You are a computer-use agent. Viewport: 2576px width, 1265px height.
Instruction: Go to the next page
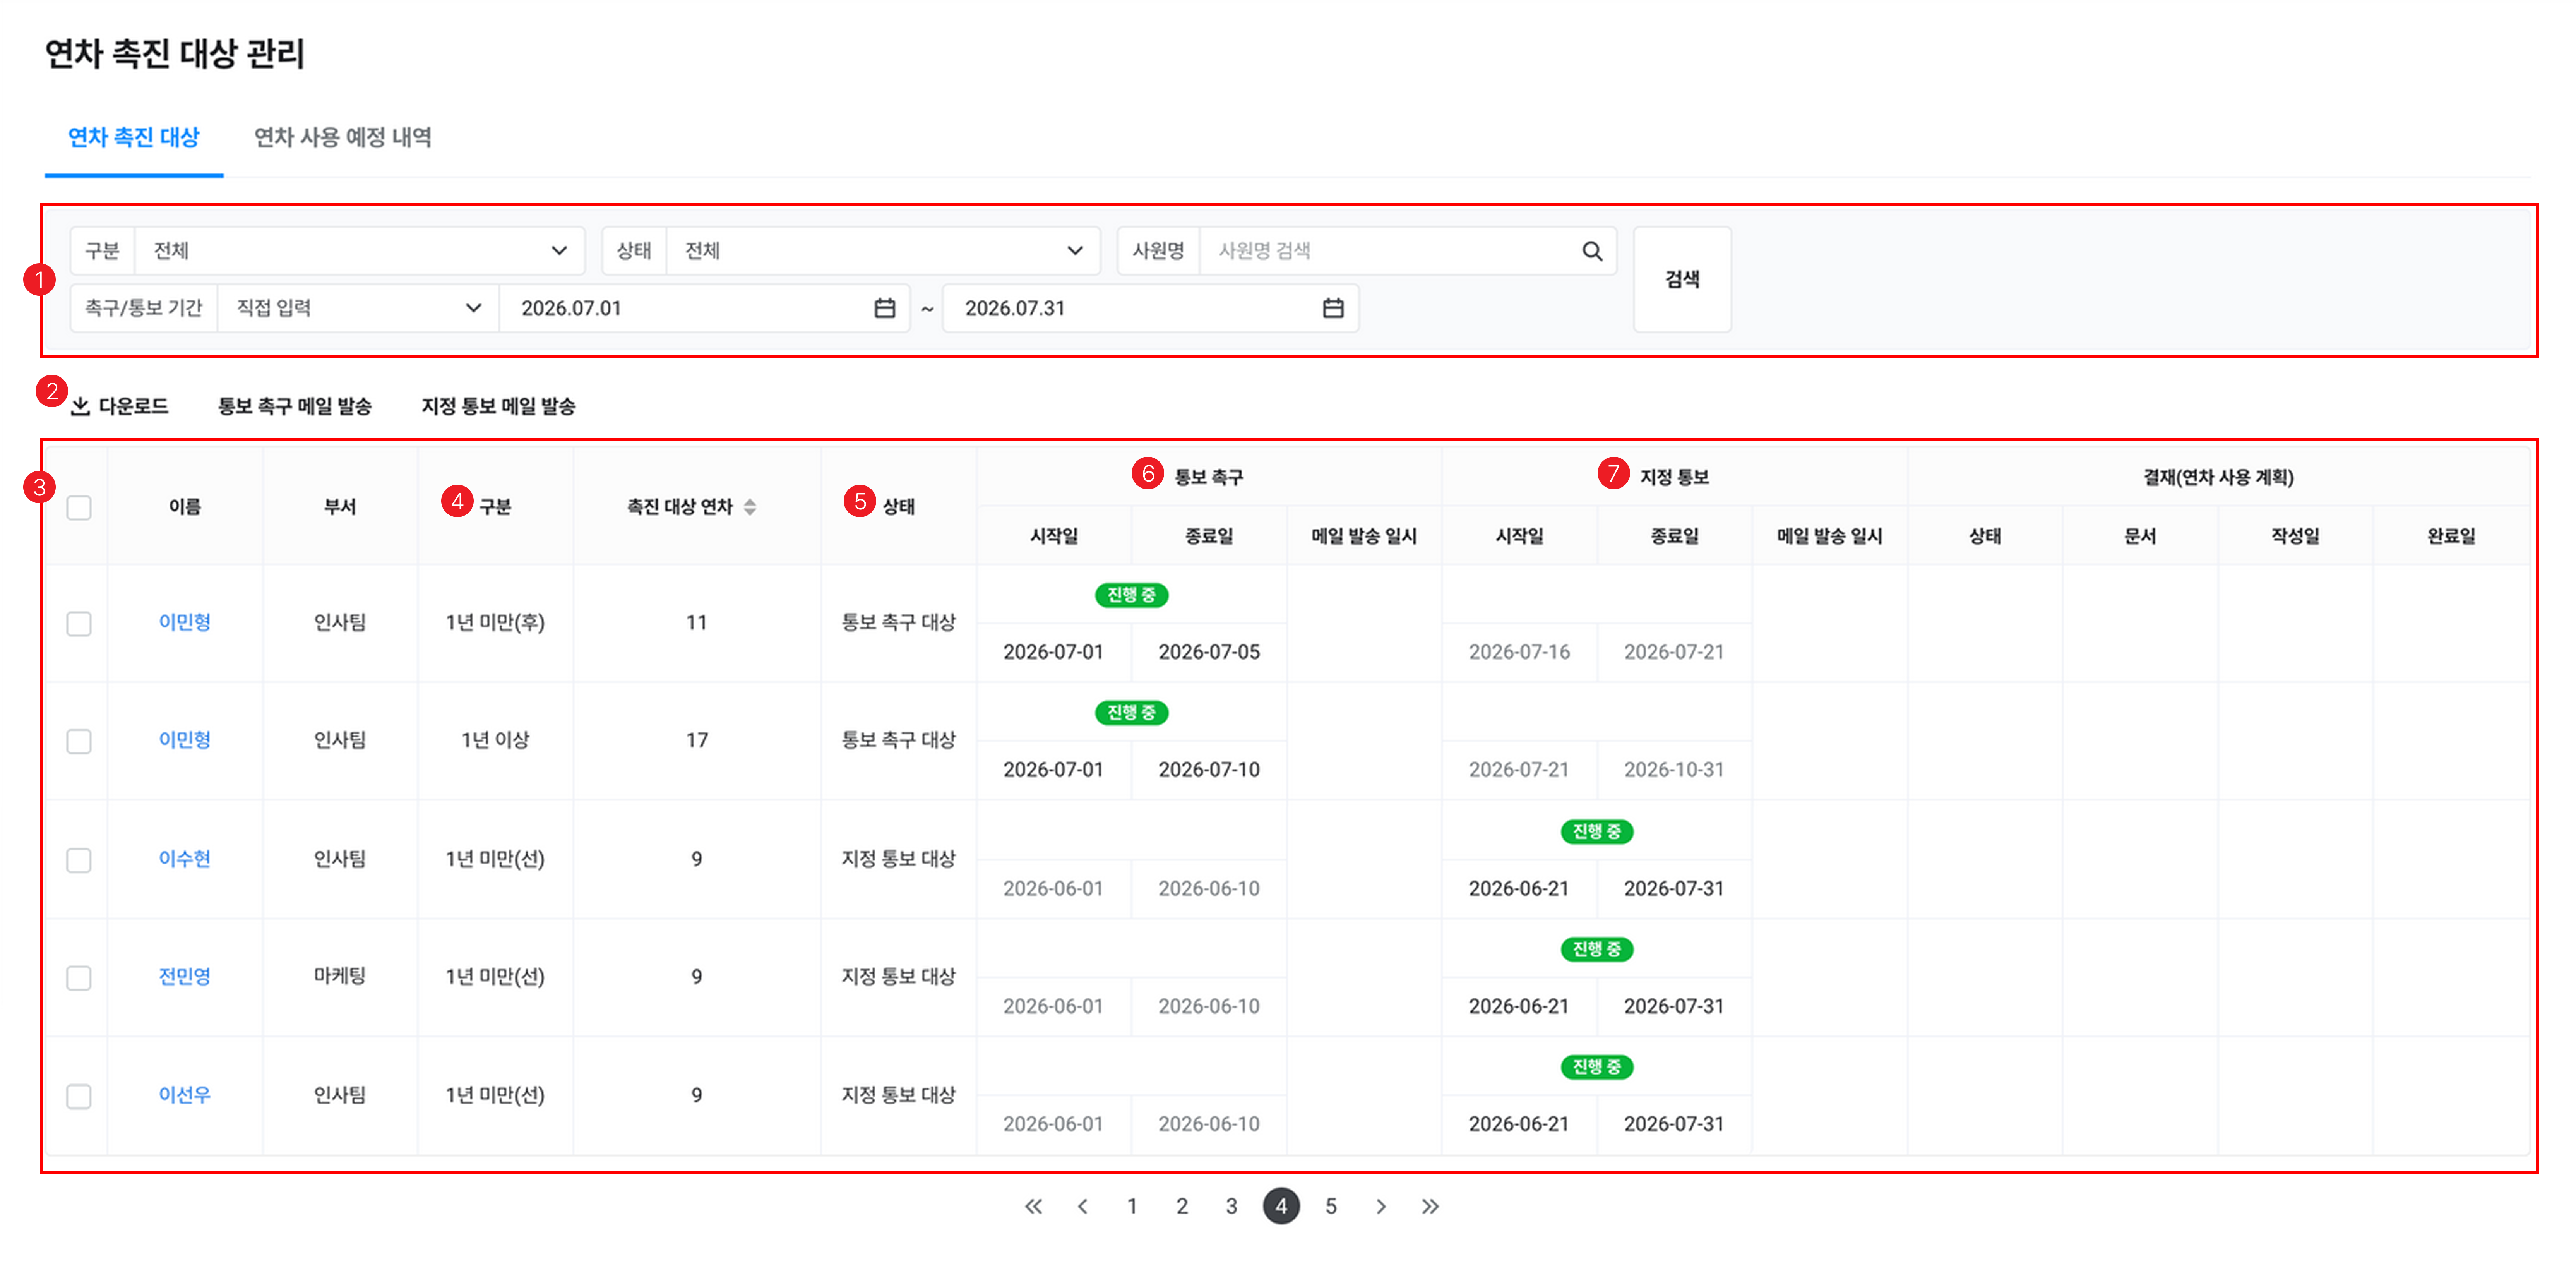[1381, 1206]
